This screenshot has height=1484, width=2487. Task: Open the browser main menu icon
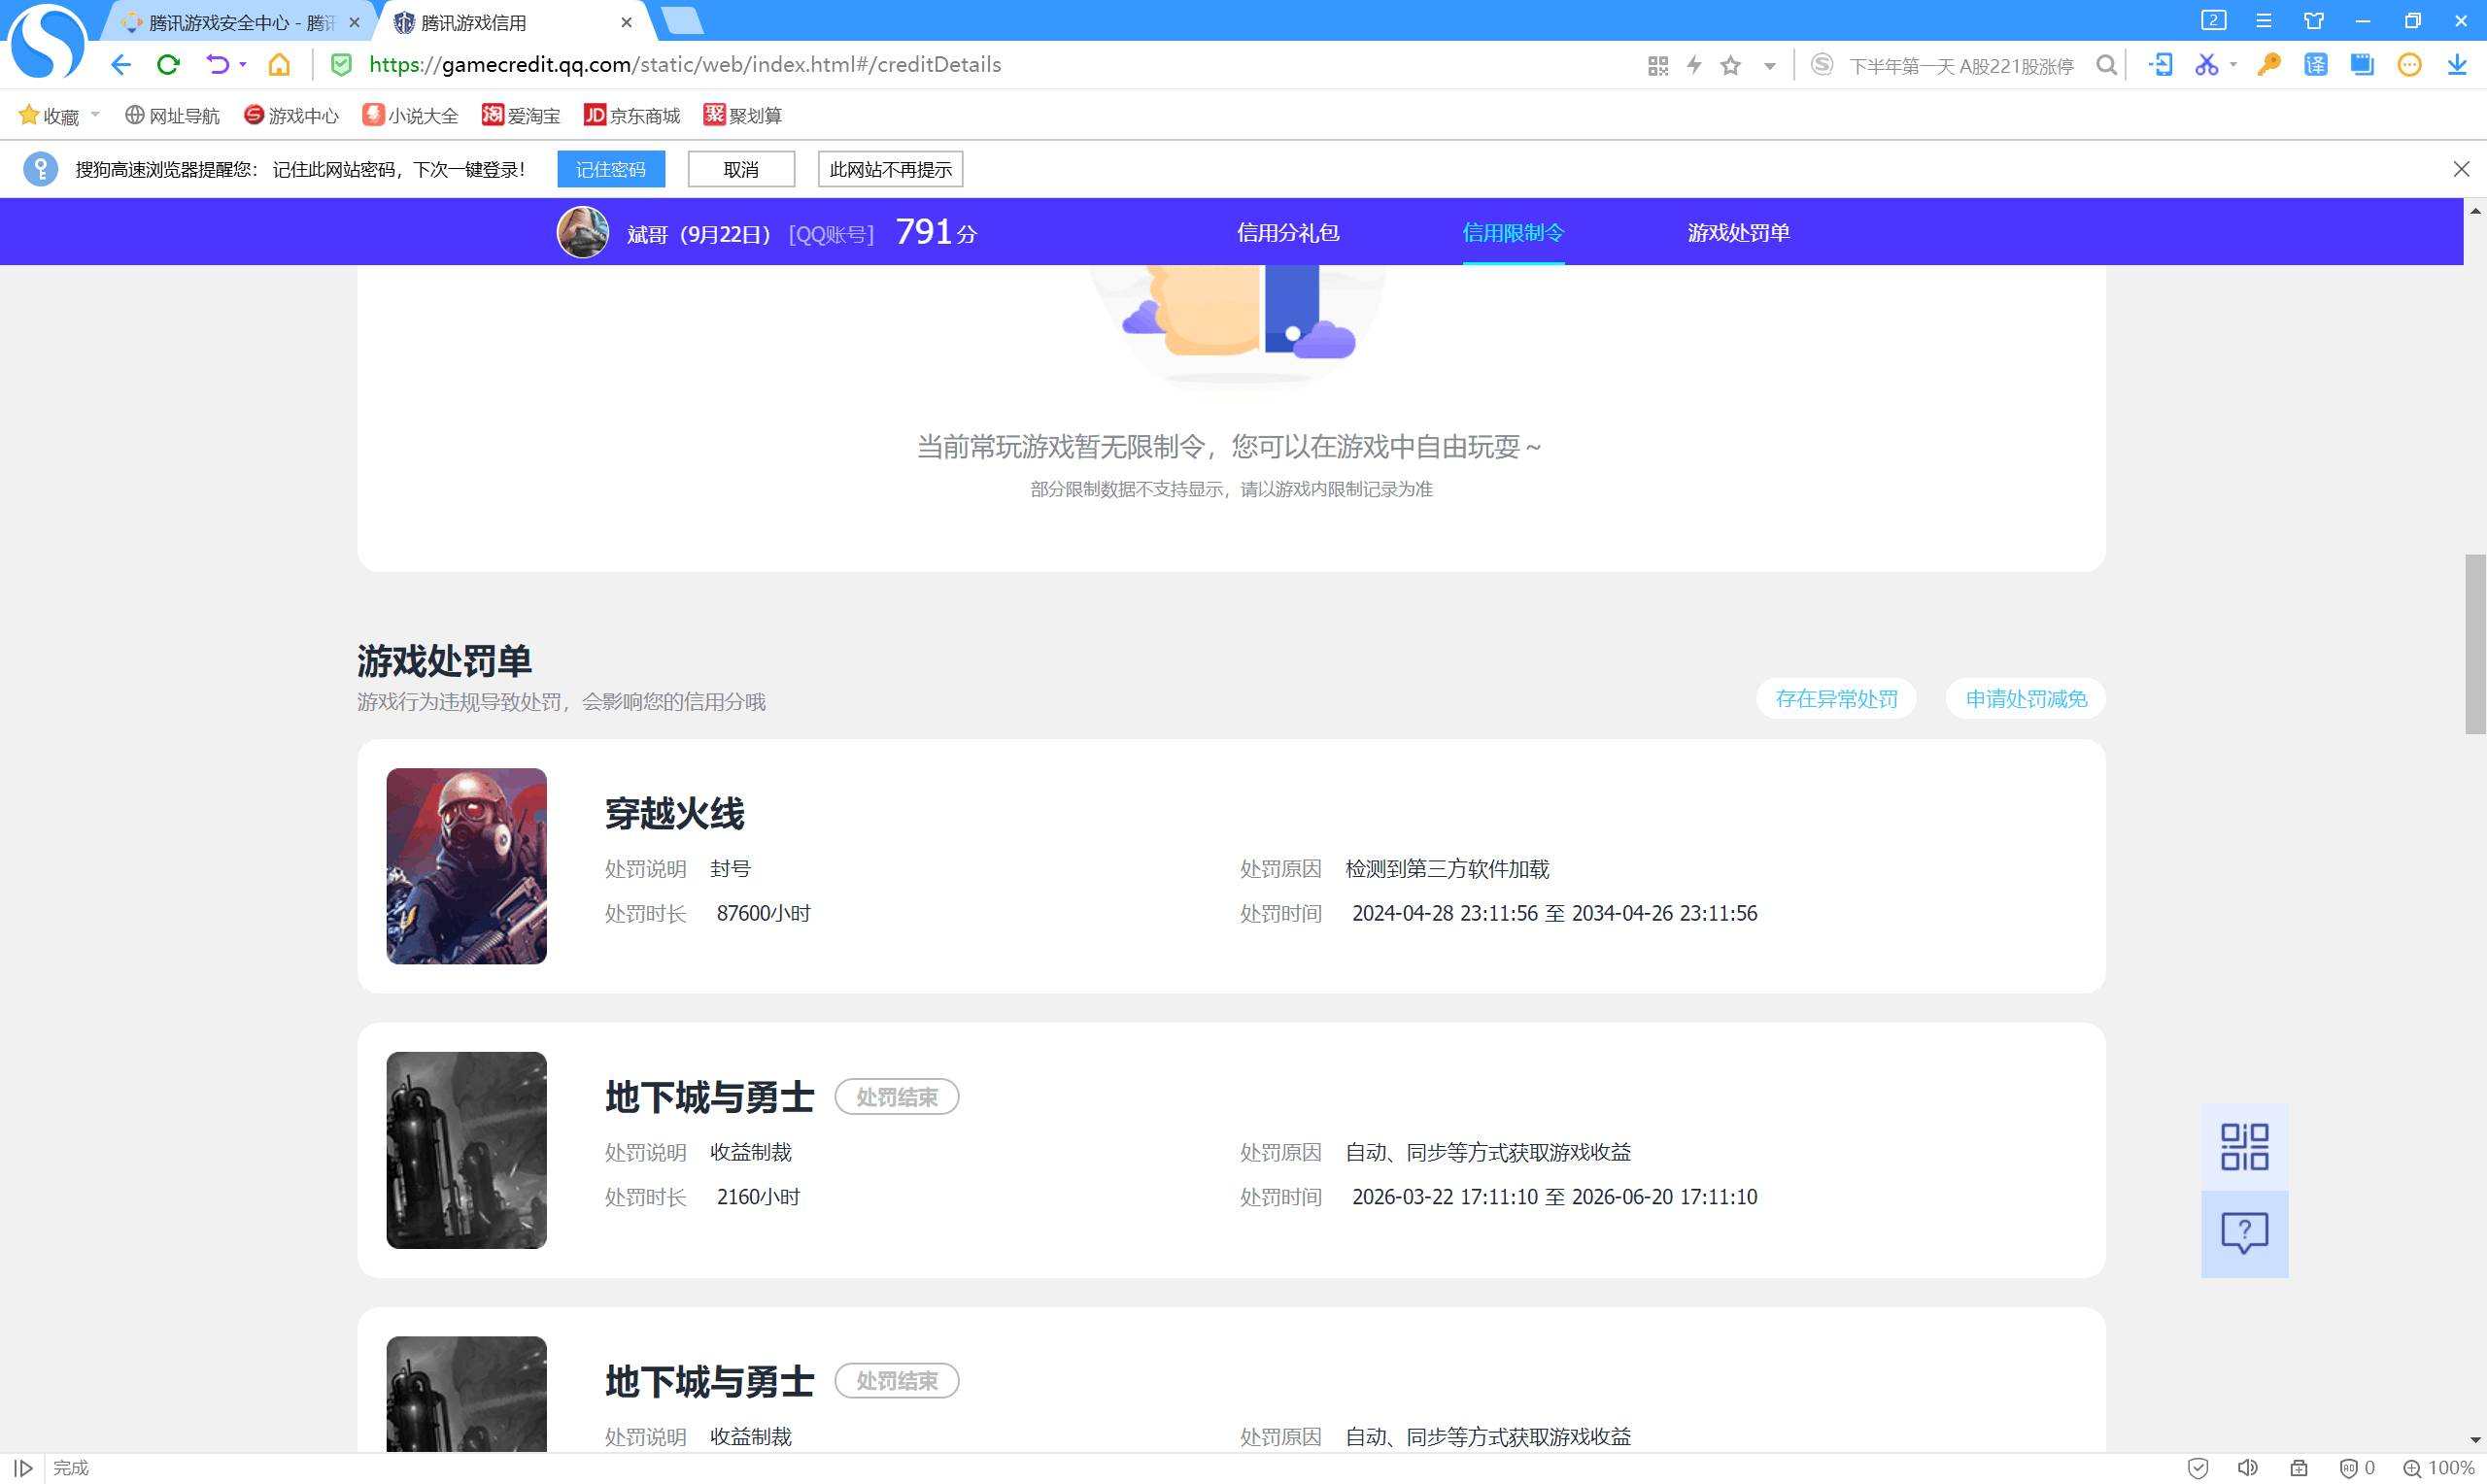pos(2264,20)
